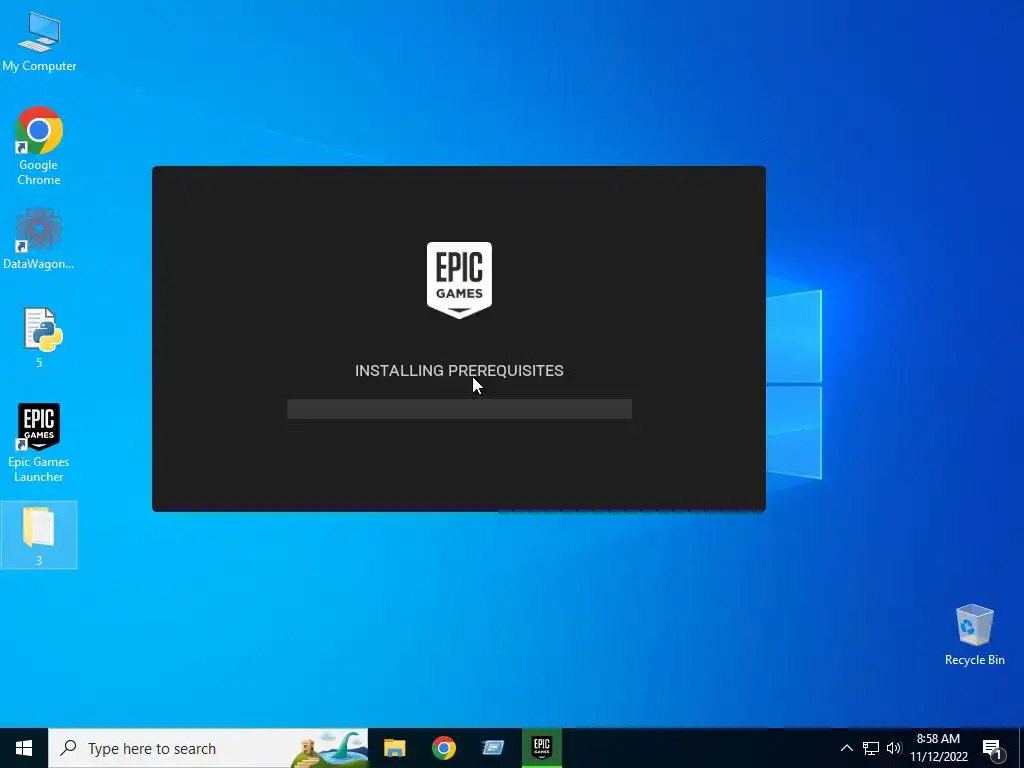Select the DataWagon desktop shortcut
1024x768 pixels.
39,238
